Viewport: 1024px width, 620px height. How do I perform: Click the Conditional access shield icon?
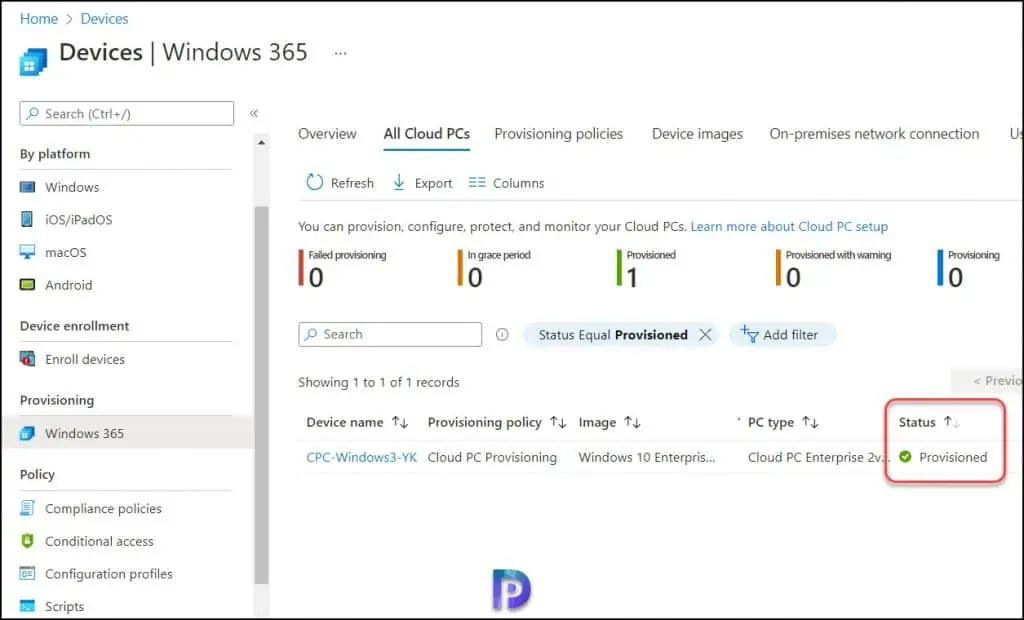[x=27, y=541]
